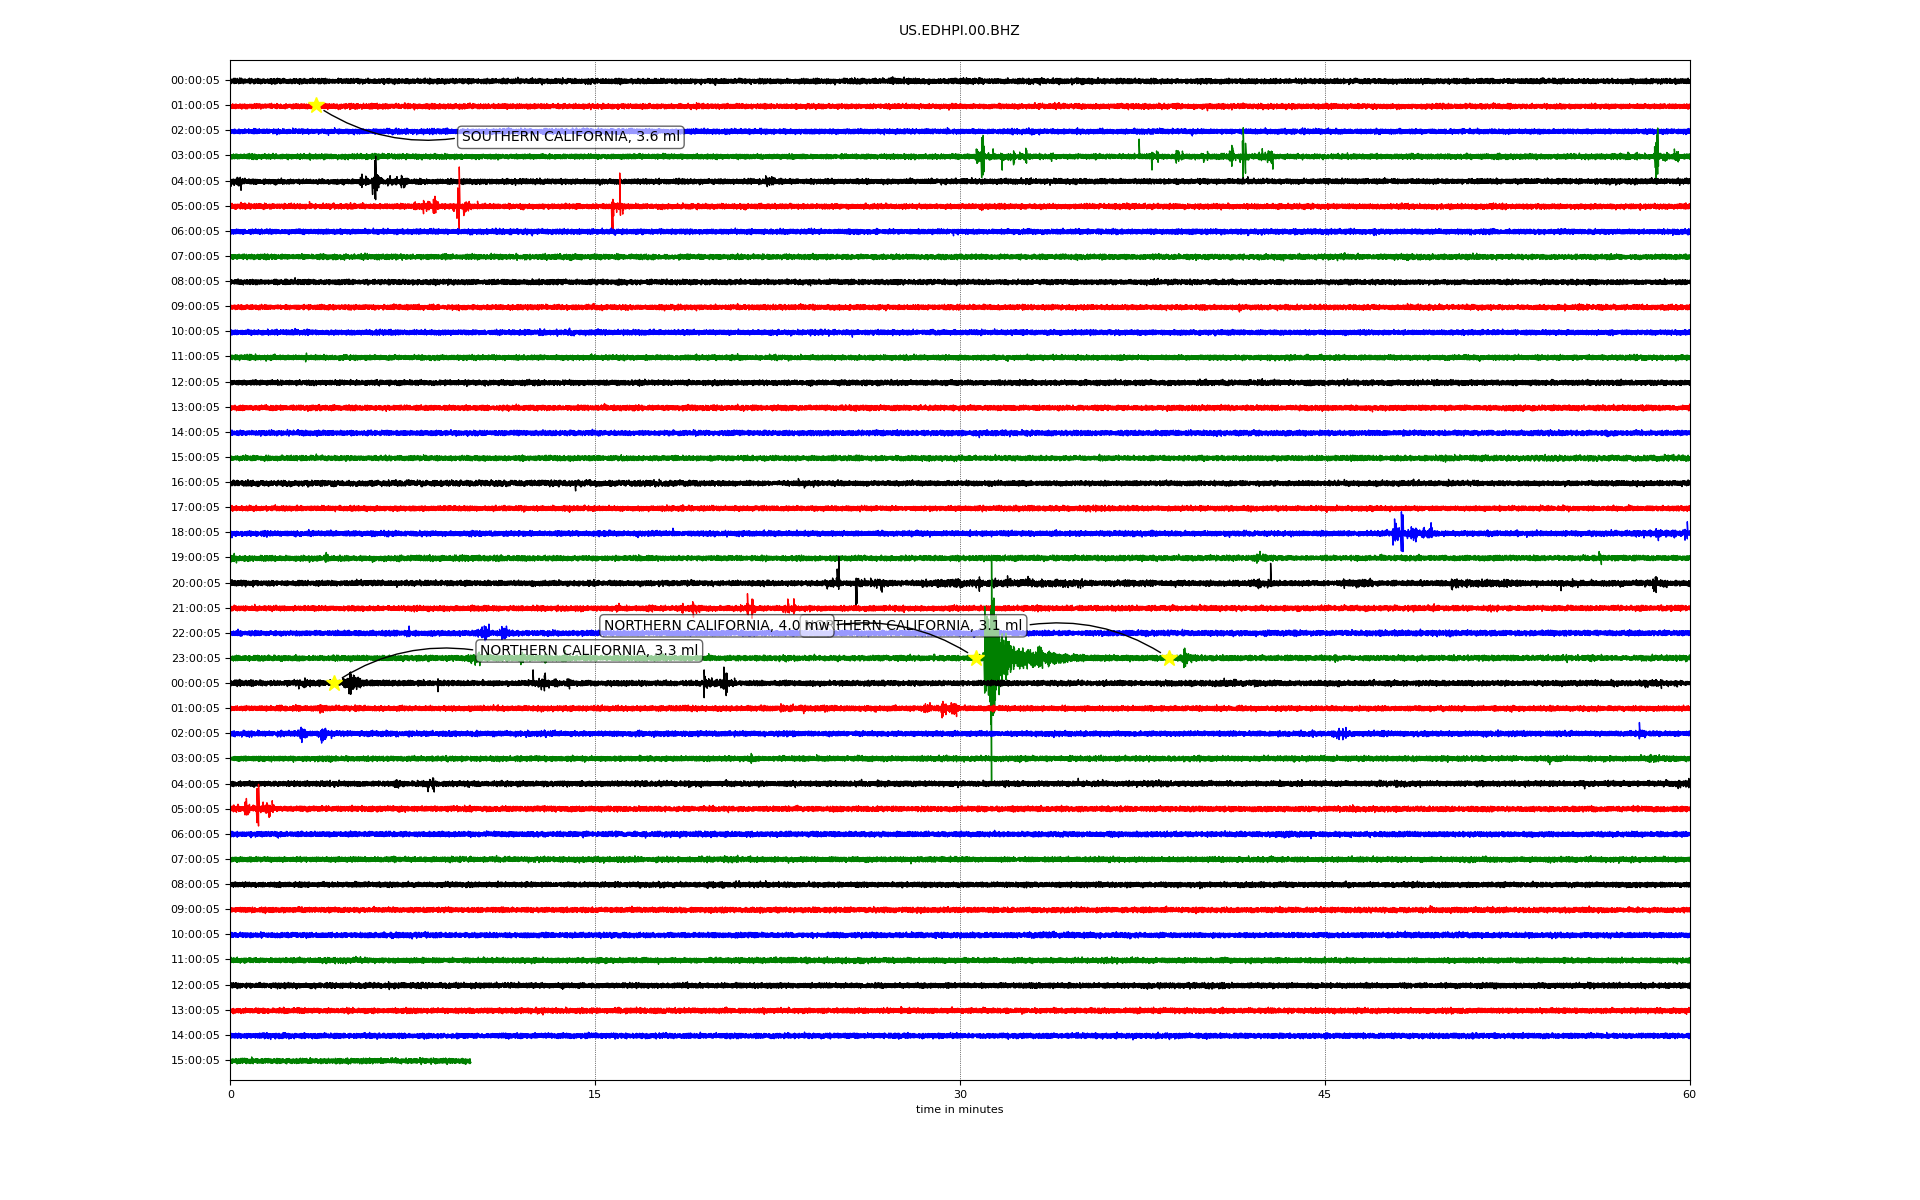Click the 23:00:05 trace time label
The width and height of the screenshot is (1920, 1200).
click(x=195, y=658)
